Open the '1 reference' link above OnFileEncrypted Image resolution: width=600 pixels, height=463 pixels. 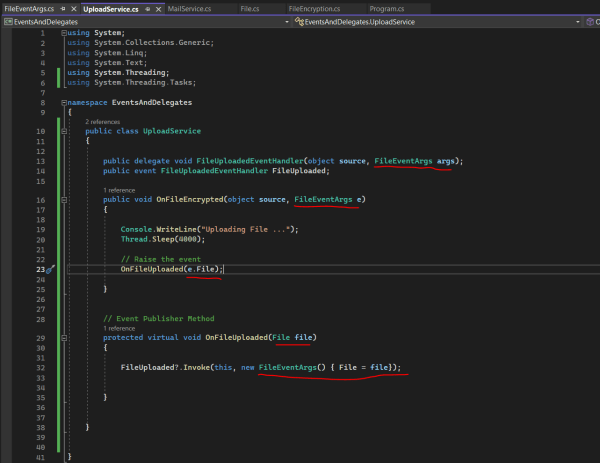(119, 190)
